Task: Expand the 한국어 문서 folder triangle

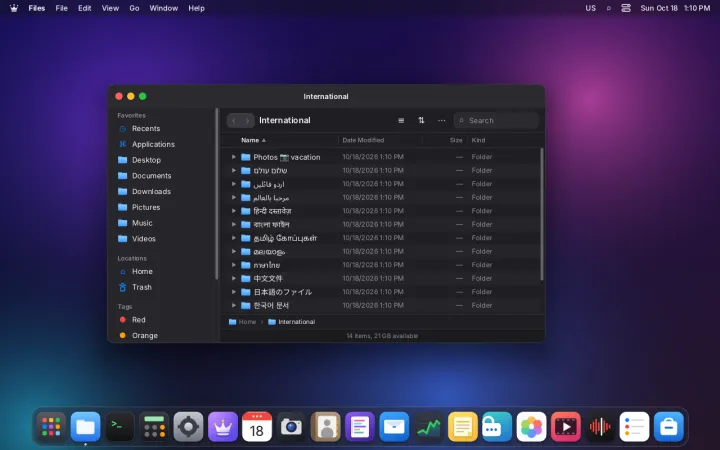Action: pos(233,305)
